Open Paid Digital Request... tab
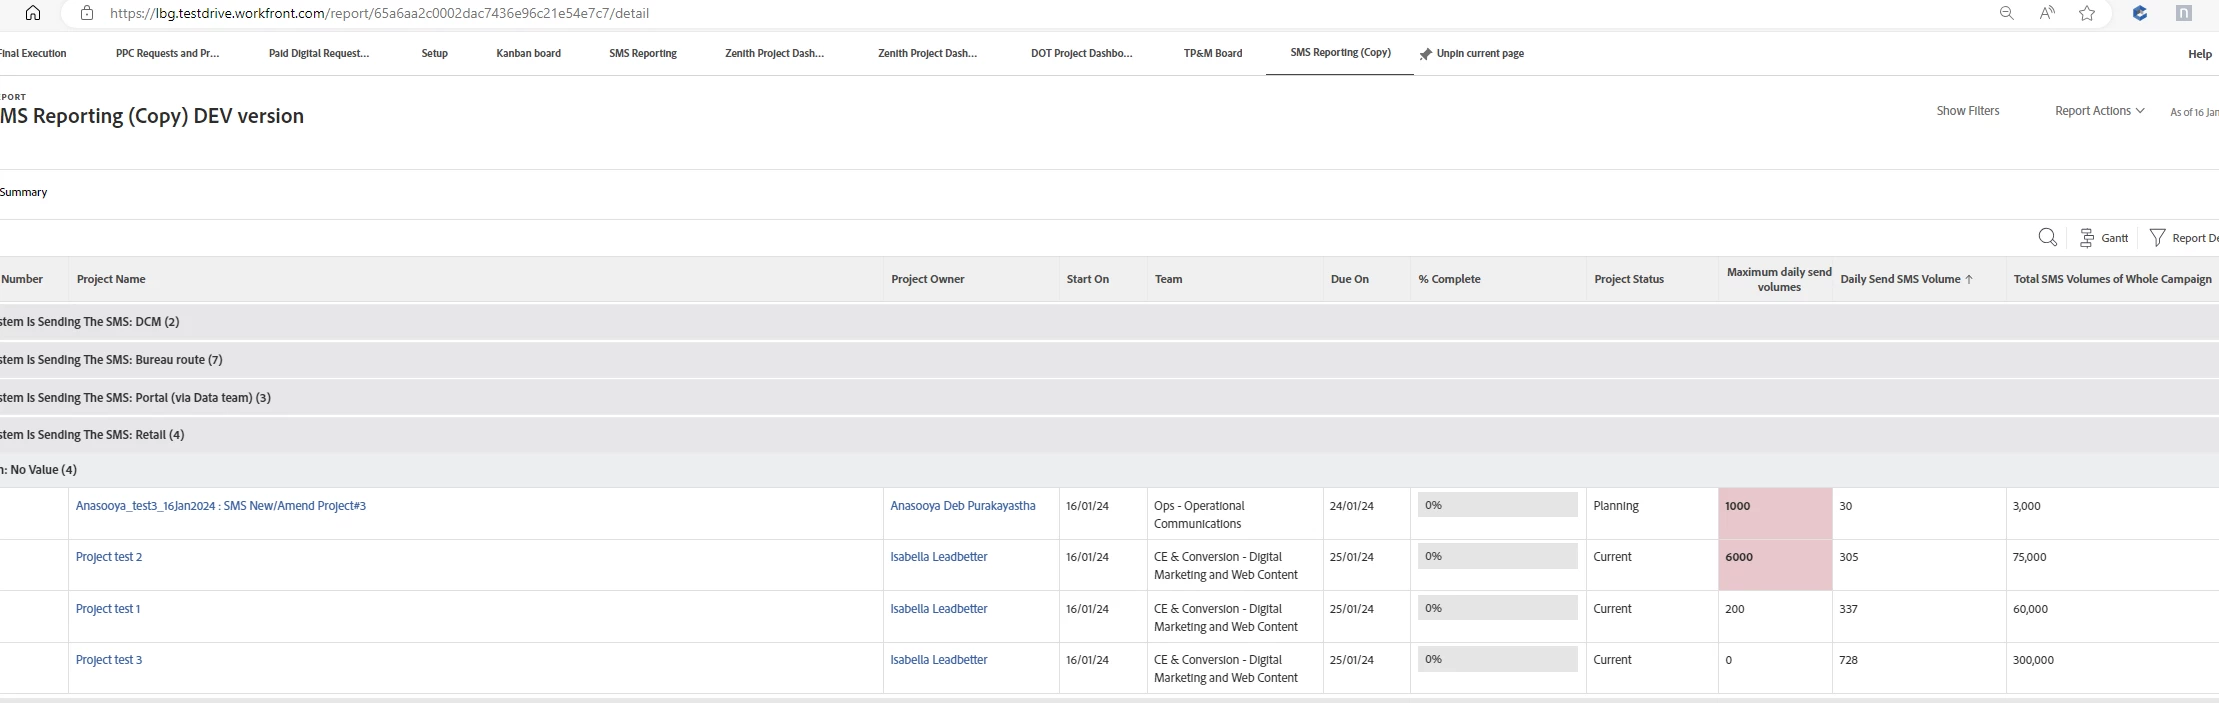This screenshot has width=2219, height=703. coord(319,53)
